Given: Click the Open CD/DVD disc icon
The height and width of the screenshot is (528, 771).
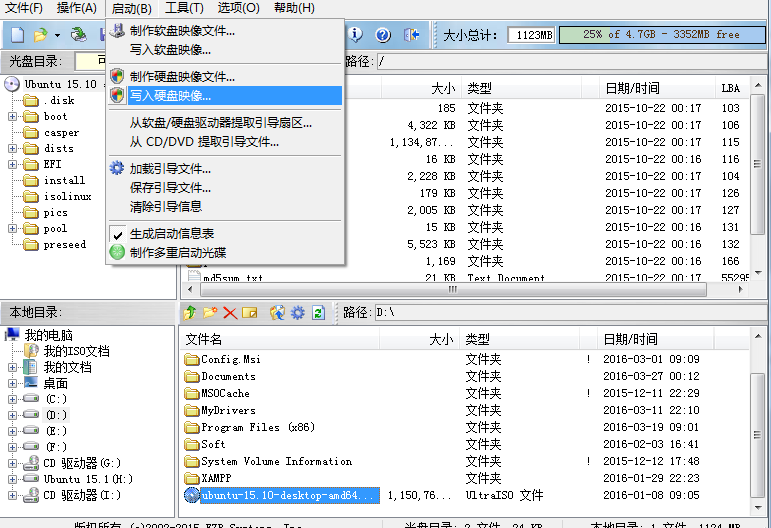Looking at the screenshot, I should click(78, 34).
